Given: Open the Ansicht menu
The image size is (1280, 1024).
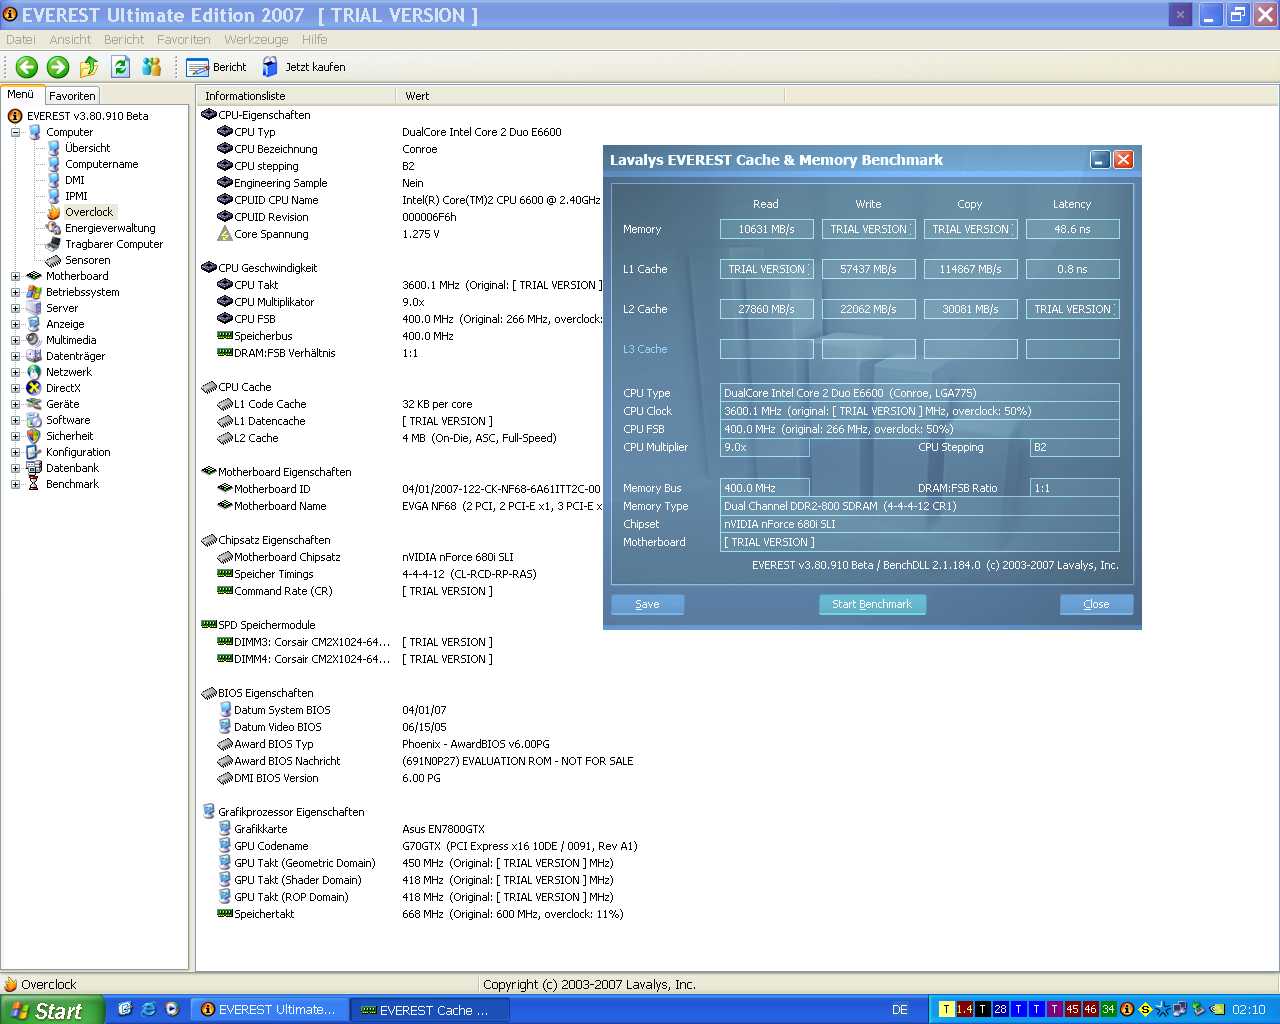Looking at the screenshot, I should coord(70,40).
